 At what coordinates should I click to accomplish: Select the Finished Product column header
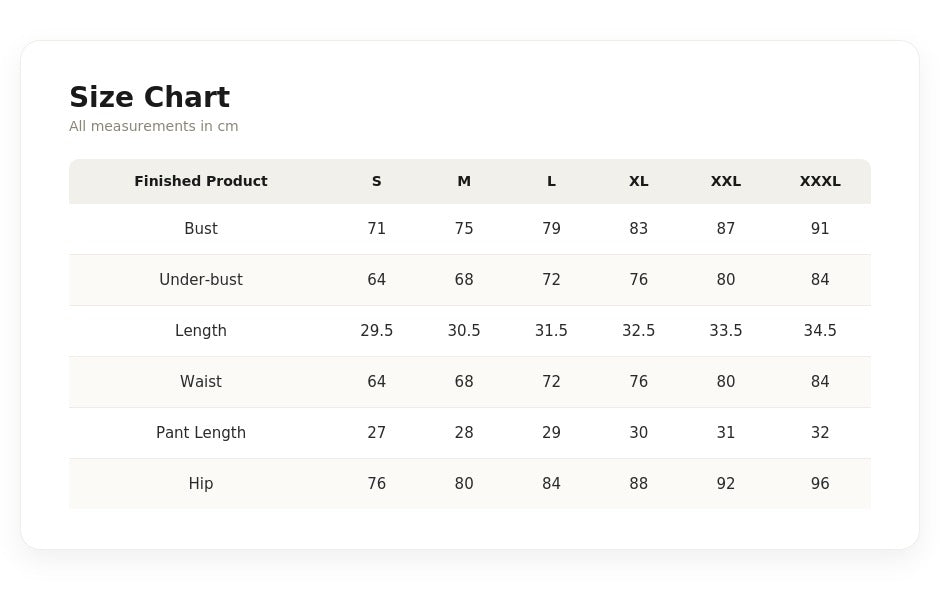(201, 181)
